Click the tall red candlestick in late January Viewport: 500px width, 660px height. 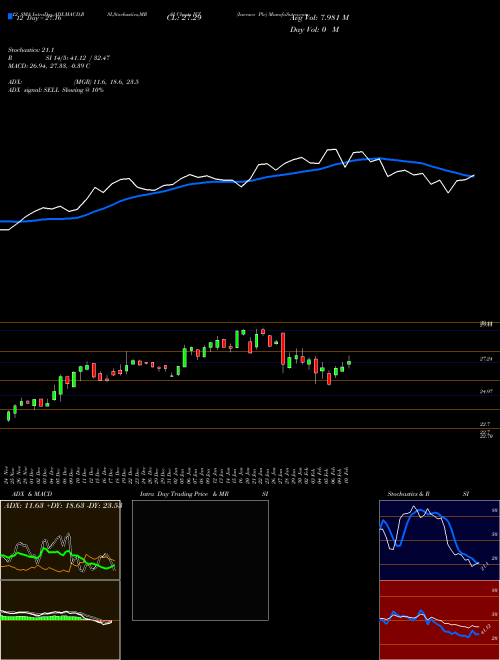(x=283, y=349)
